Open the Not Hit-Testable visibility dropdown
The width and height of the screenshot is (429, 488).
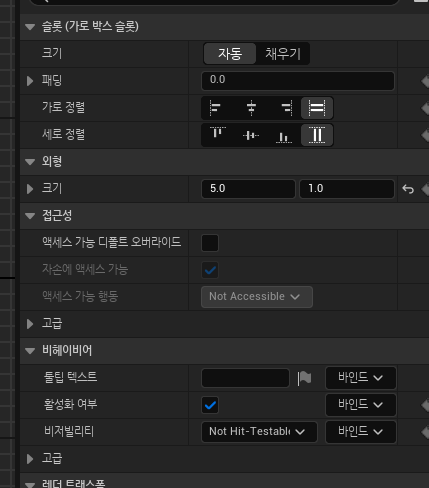[259, 432]
